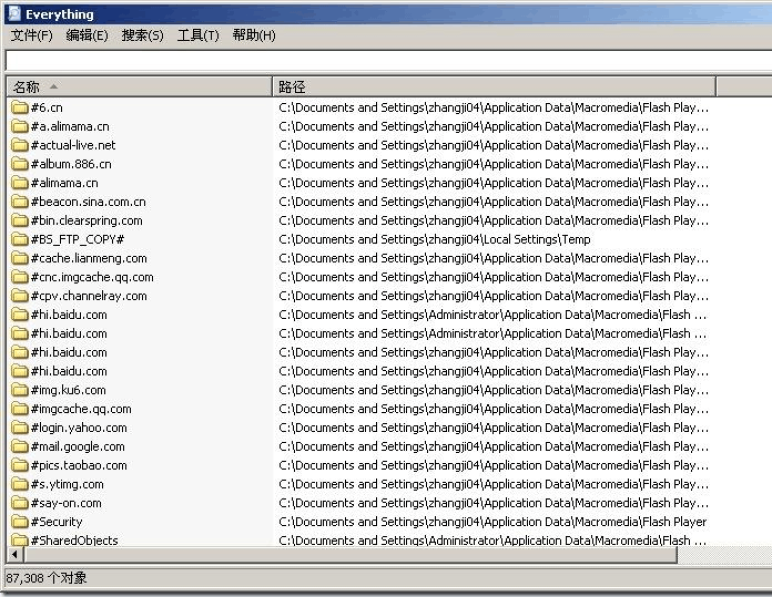Viewport: 772px width, 597px height.
Task: Select the #s.ytimg.com folder icon
Action: pyautogui.click(x=20, y=484)
